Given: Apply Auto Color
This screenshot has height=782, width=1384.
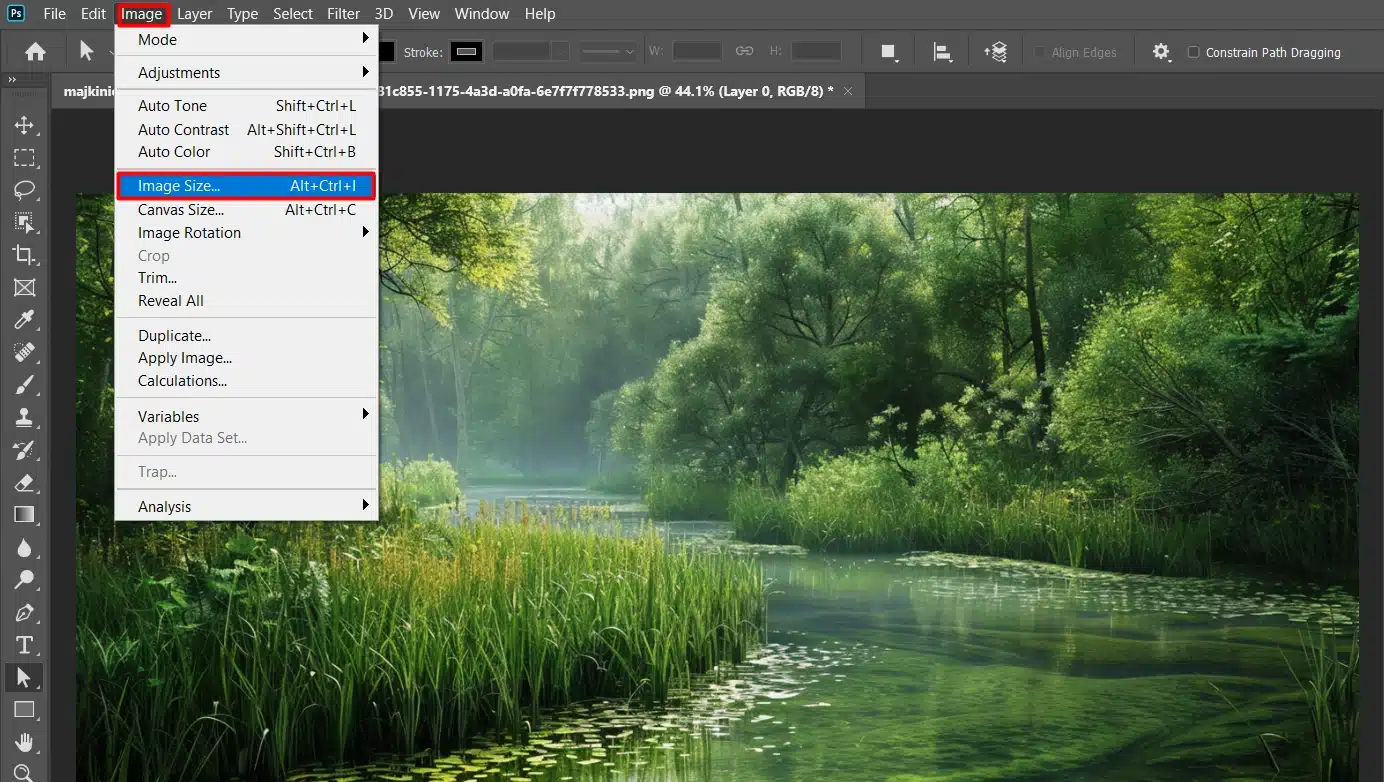Looking at the screenshot, I should click(x=246, y=152).
